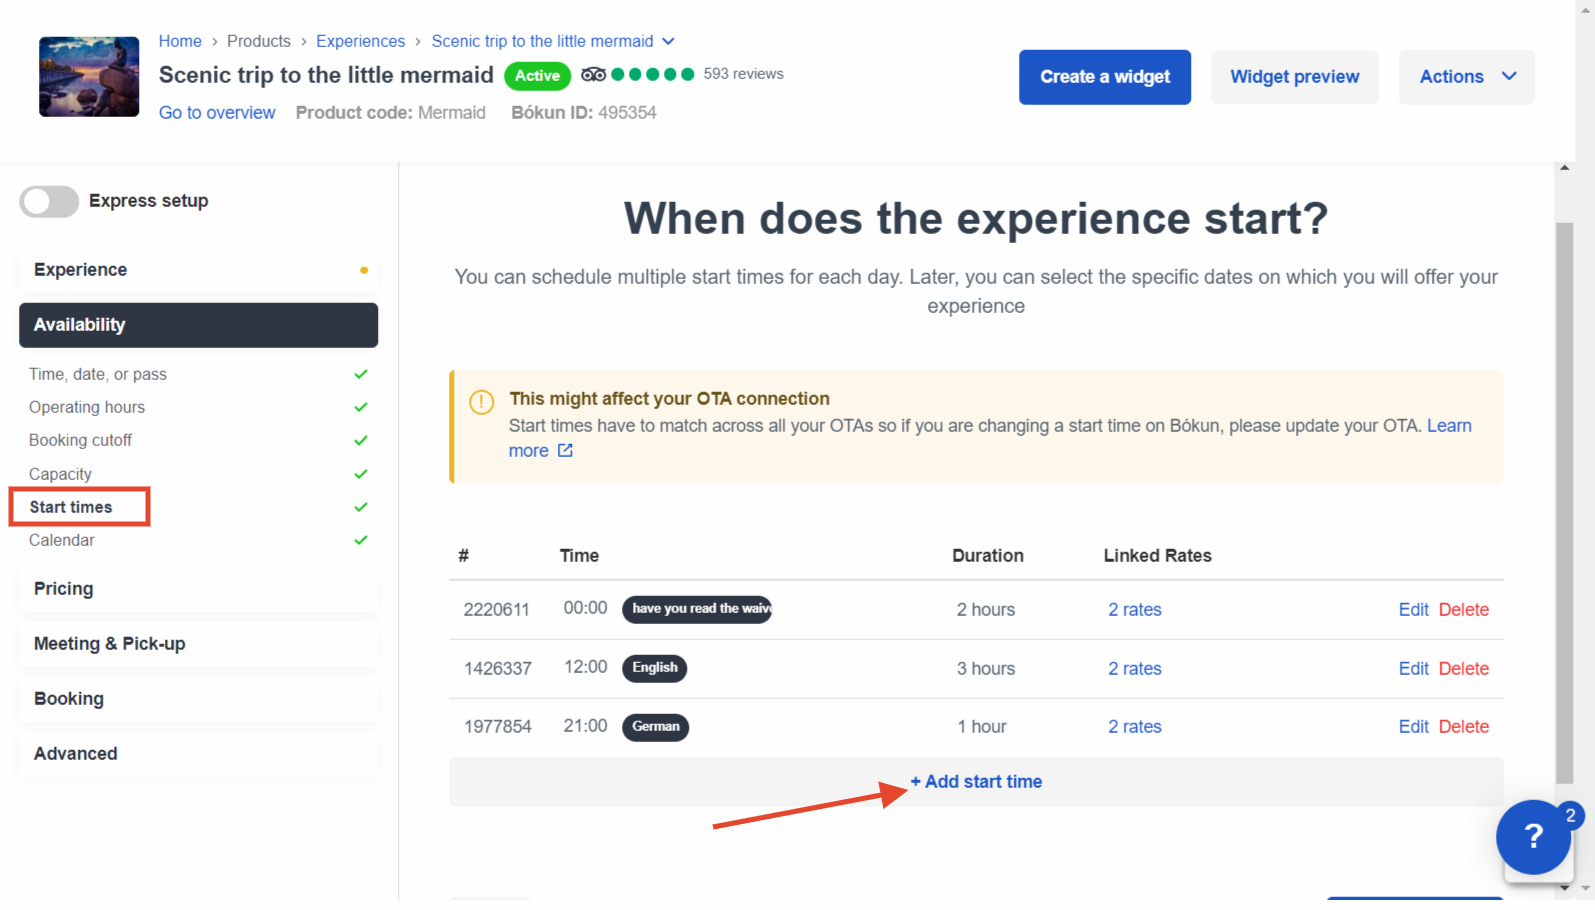The image size is (1595, 910).
Task: Edit the 00:00 start time
Action: click(x=1413, y=610)
